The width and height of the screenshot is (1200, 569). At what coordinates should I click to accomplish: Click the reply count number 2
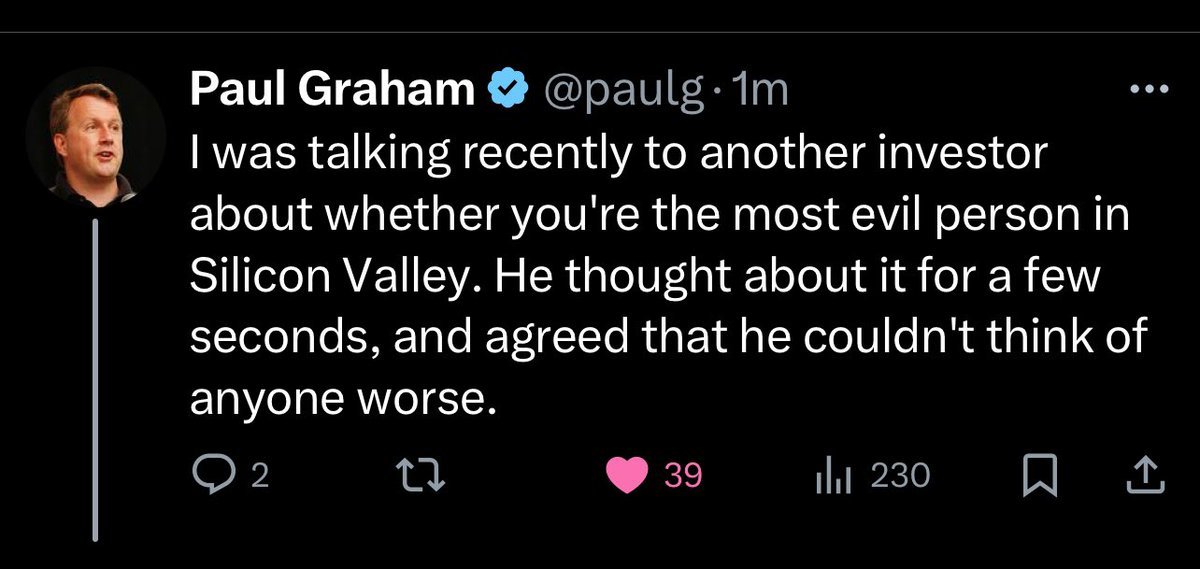pyautogui.click(x=258, y=477)
